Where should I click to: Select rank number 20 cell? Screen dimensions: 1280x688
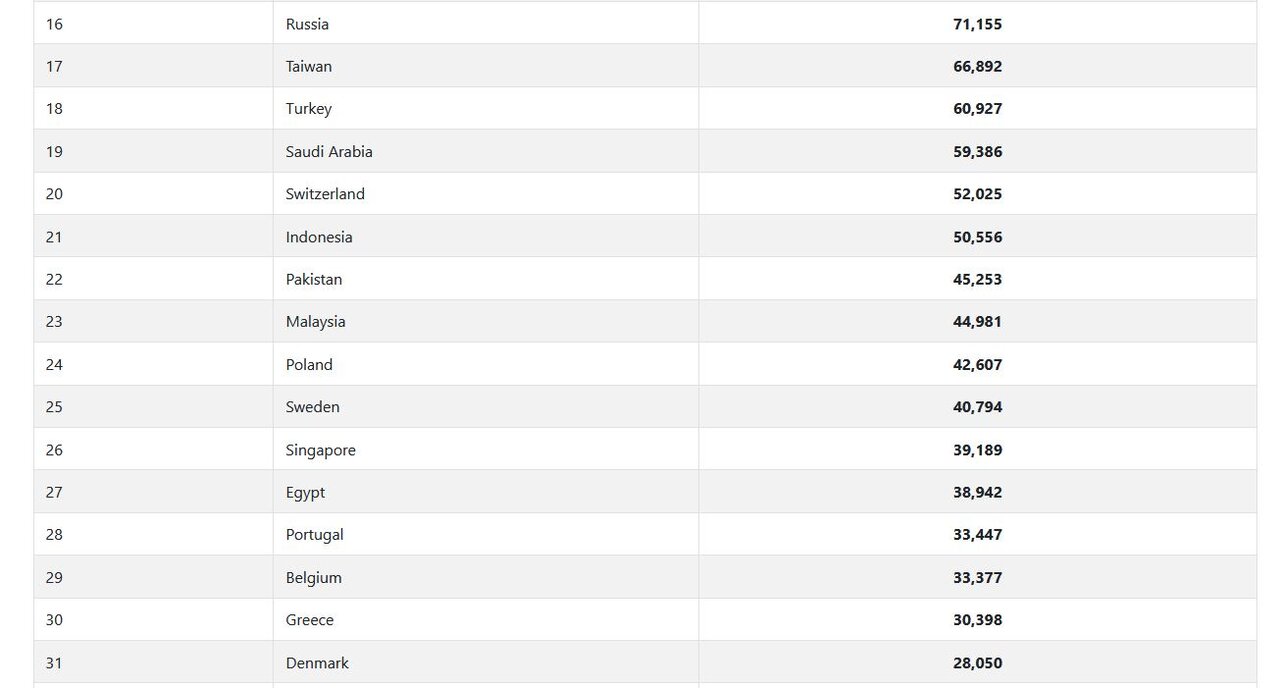pyautogui.click(x=54, y=194)
